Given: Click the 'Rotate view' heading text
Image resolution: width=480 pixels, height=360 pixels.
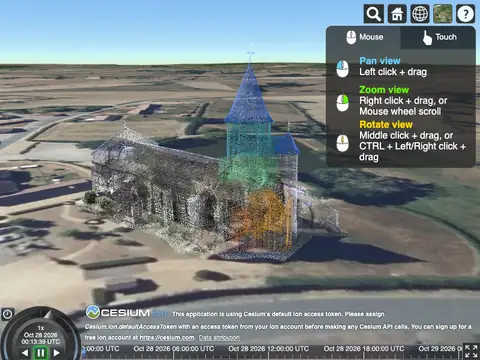Looking at the screenshot, I should pos(386,124).
